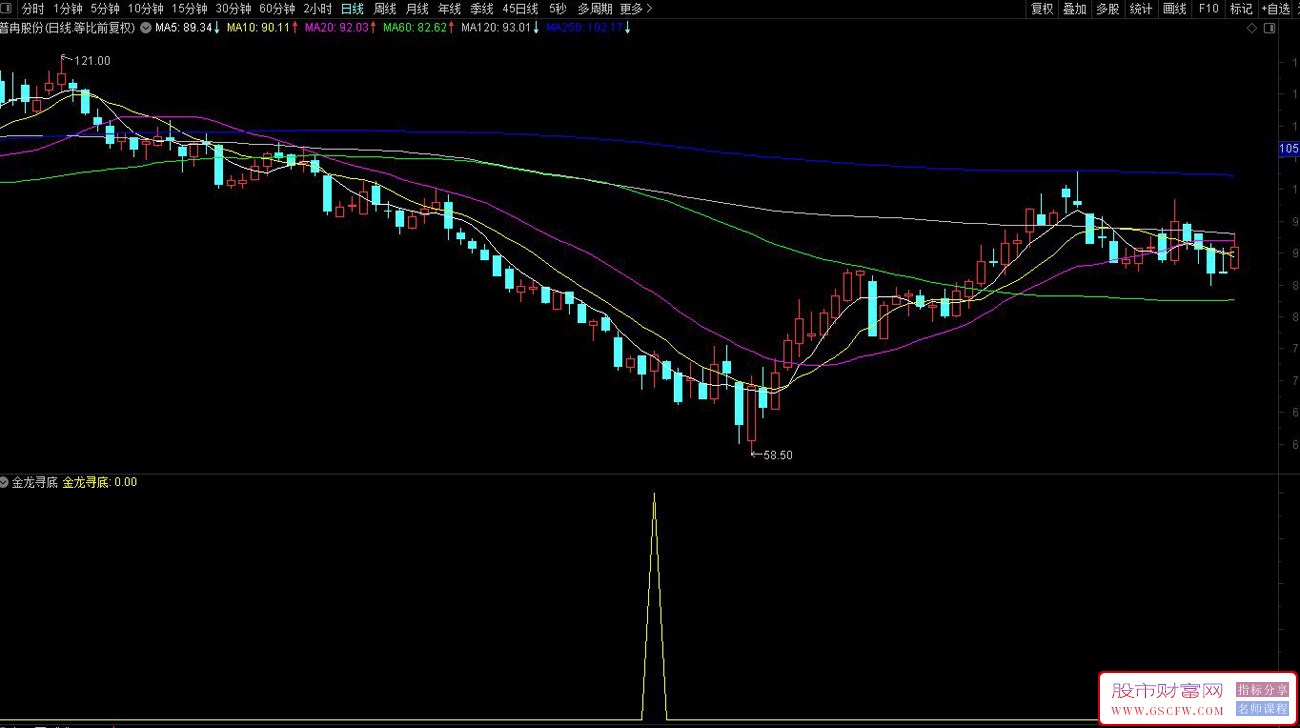1300x728 pixels.
Task: Switch to 周线 weekly chart
Action: 385,8
